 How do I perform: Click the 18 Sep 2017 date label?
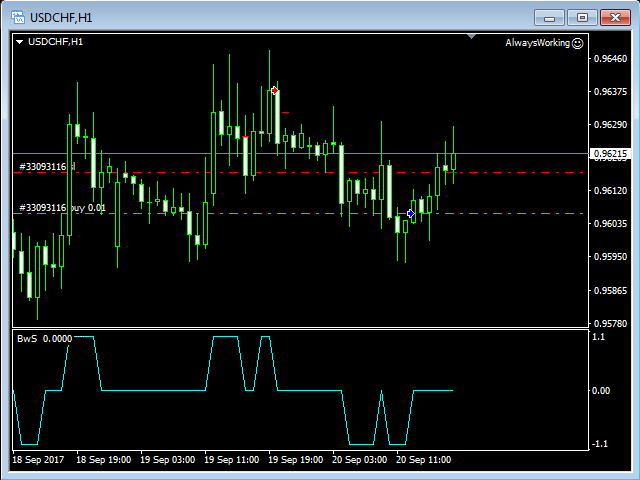[38, 460]
